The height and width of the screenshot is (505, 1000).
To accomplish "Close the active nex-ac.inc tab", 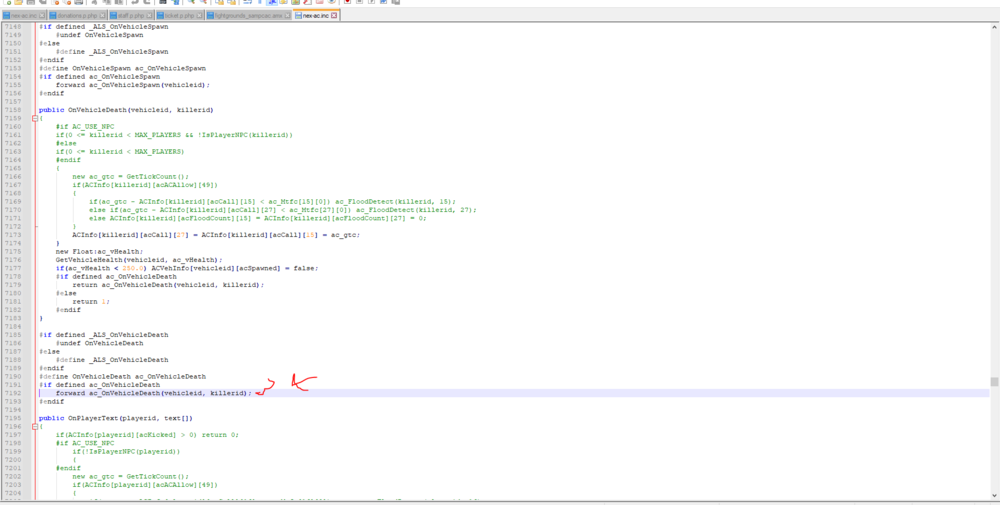I will click(x=334, y=15).
